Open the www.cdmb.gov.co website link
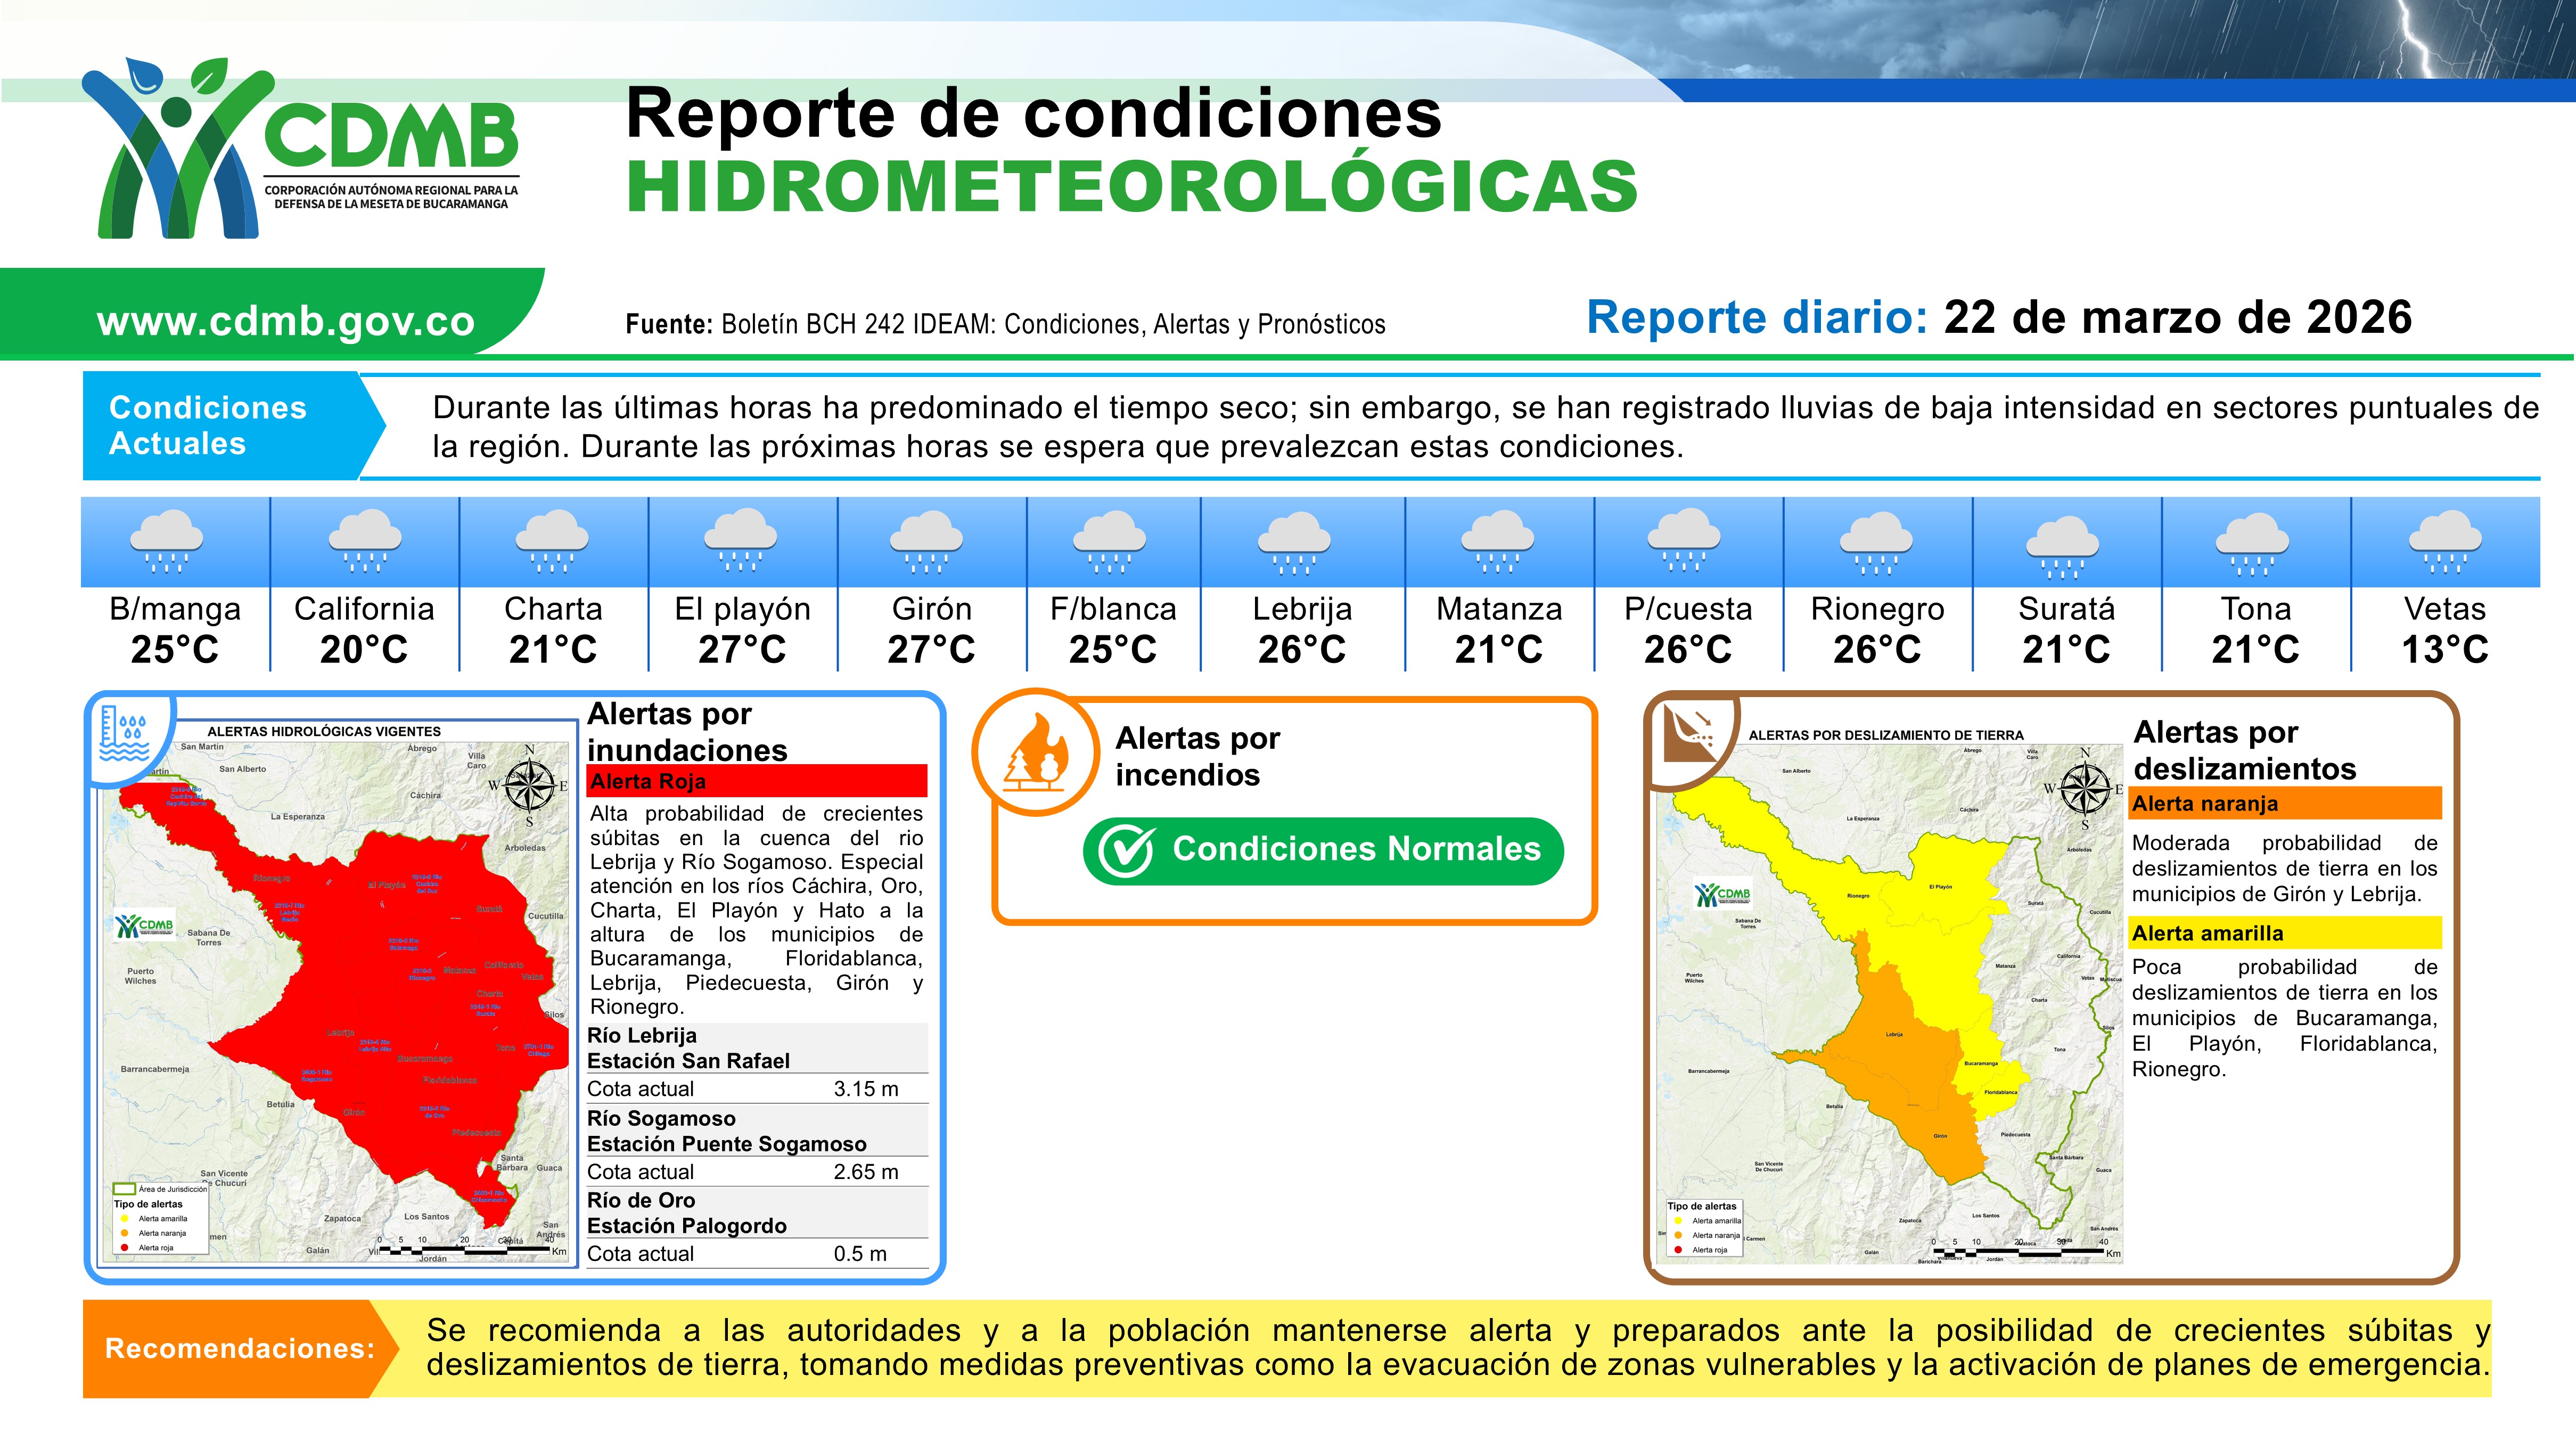 [x=285, y=321]
